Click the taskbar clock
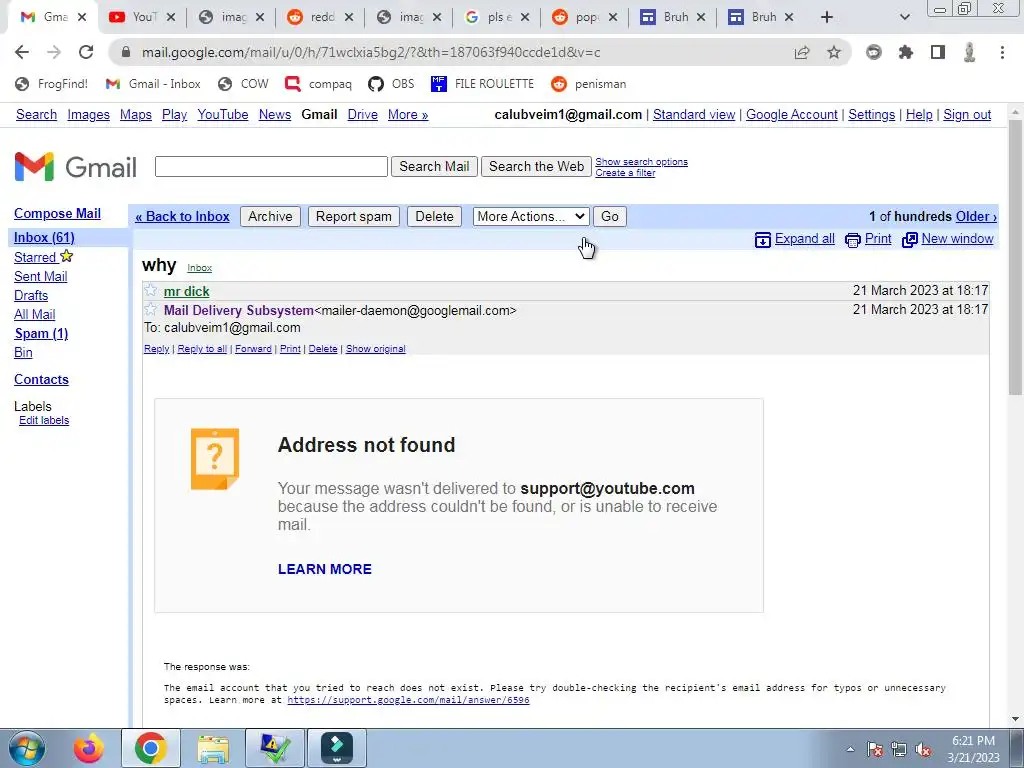 973,749
